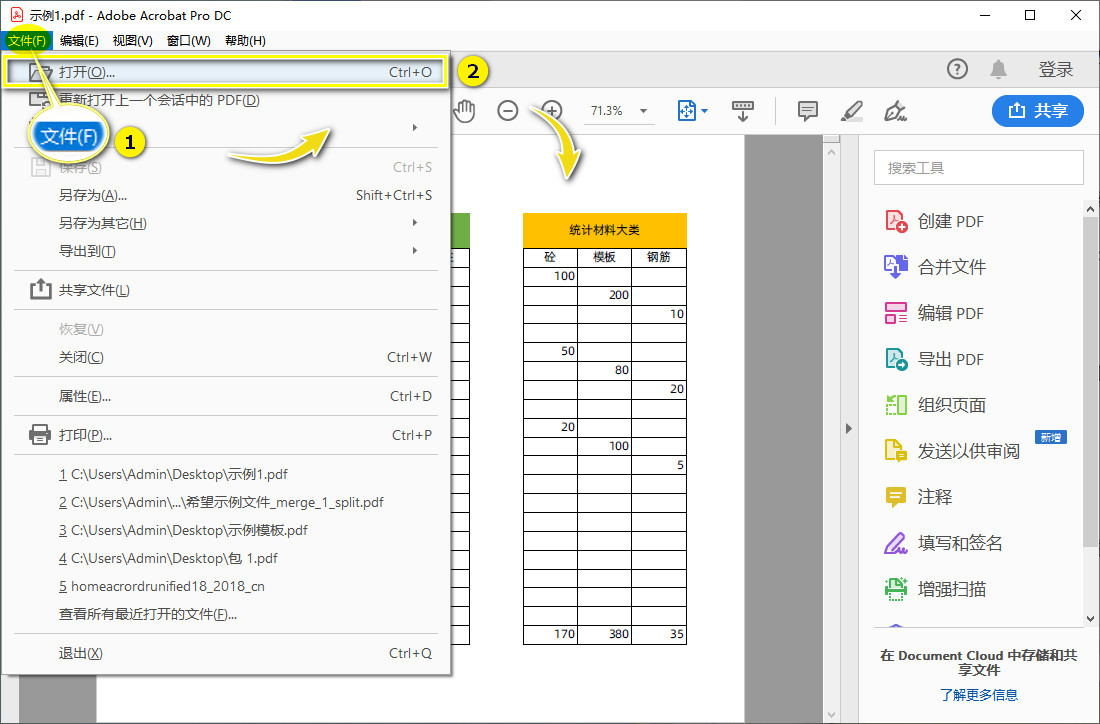Viewport: 1100px width, 724px height.
Task: Click the printer icon beside 打印(P)
Action: (x=39, y=435)
